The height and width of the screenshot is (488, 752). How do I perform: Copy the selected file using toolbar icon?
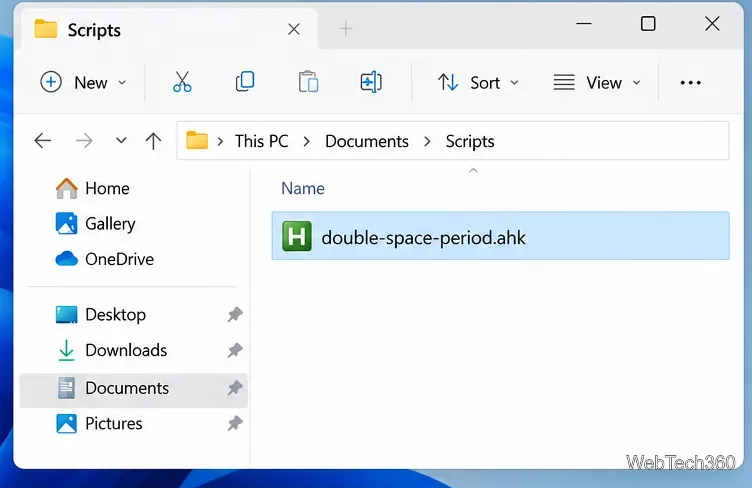click(x=245, y=82)
